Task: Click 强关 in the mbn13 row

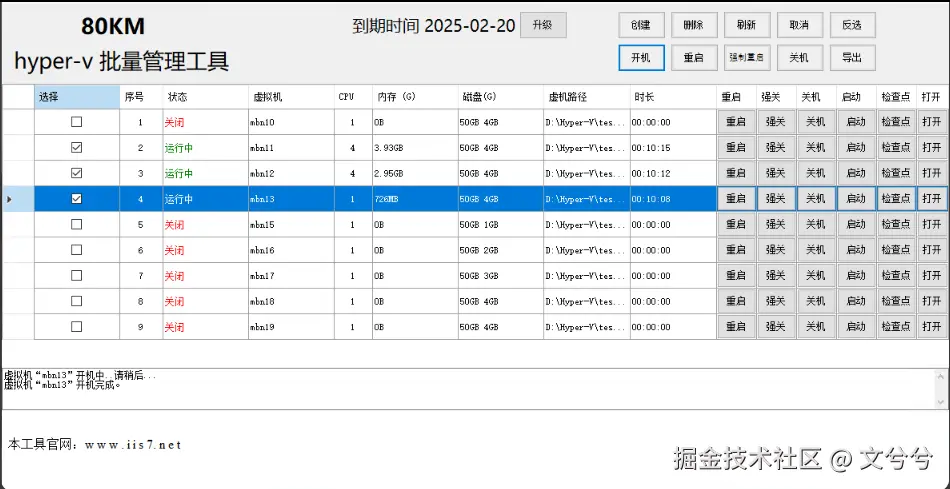Action: pyautogui.click(x=776, y=199)
